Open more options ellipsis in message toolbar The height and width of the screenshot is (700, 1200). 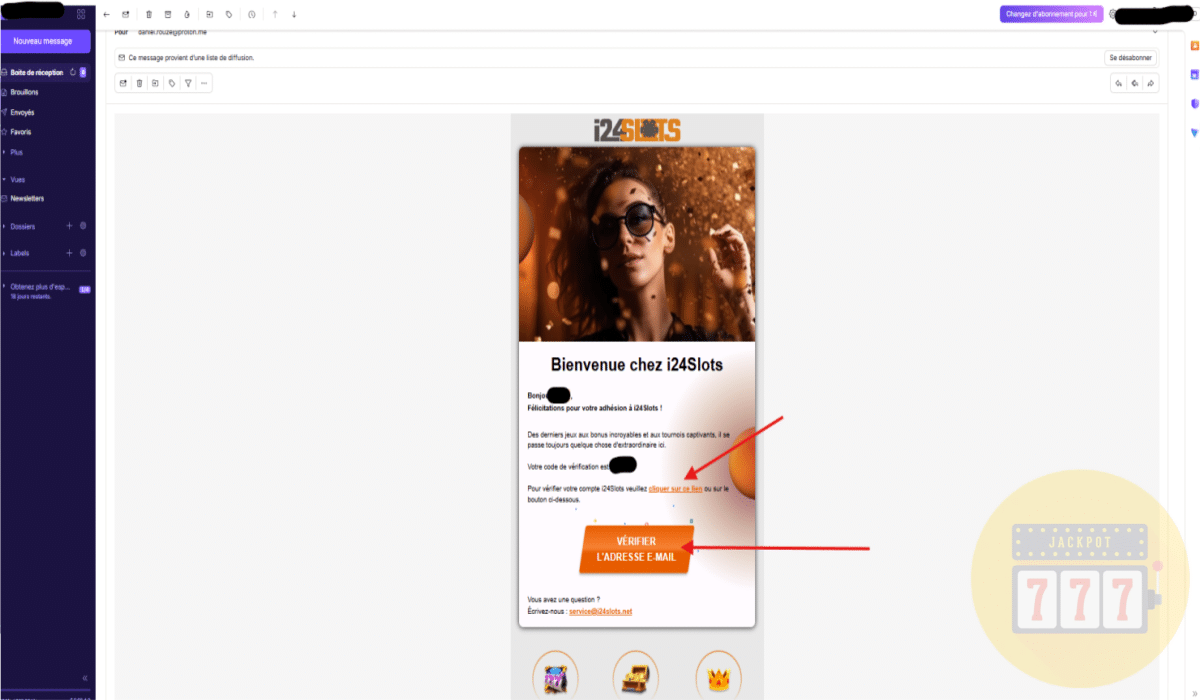tap(203, 83)
